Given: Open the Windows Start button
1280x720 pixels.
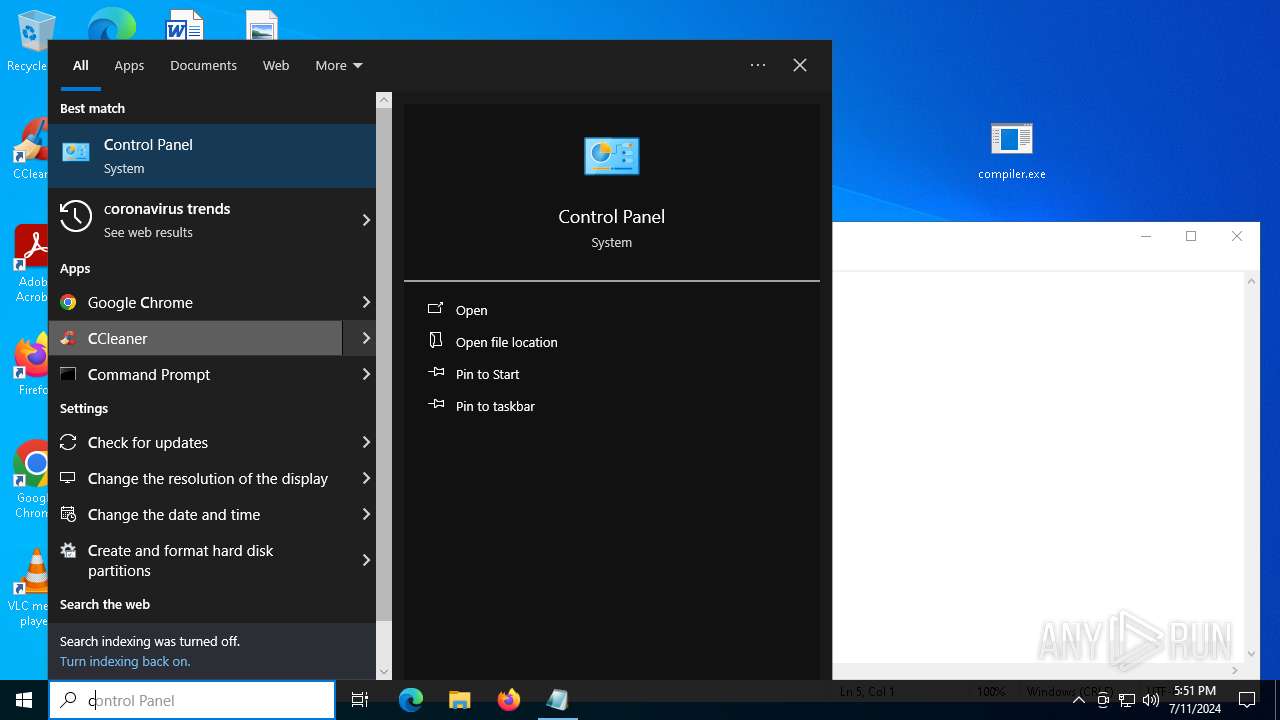Looking at the screenshot, I should tap(24, 700).
